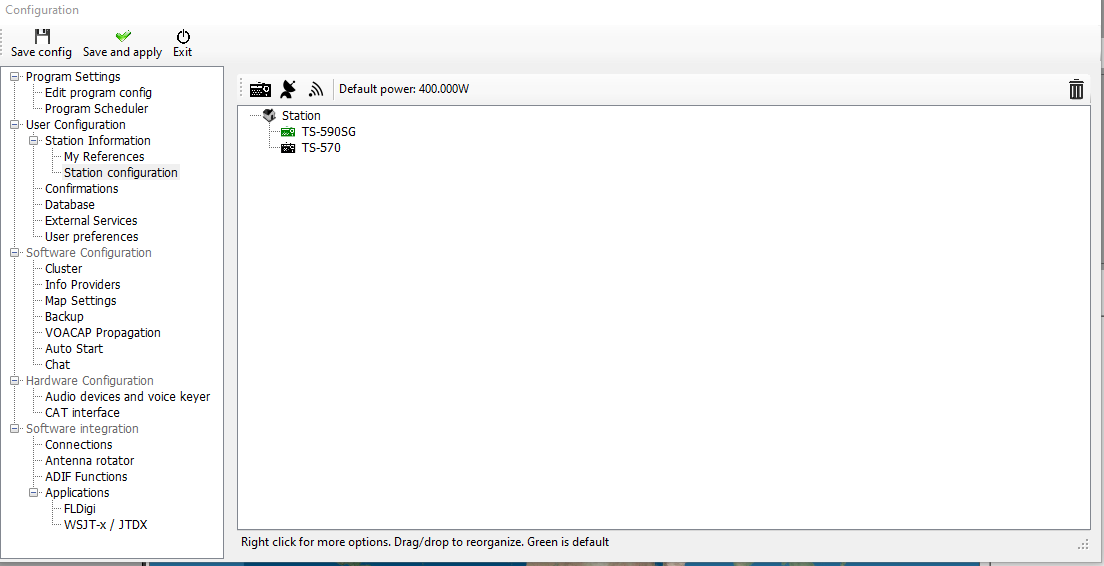Select the TS-590SG radio entry
1104x566 pixels.
click(x=329, y=132)
